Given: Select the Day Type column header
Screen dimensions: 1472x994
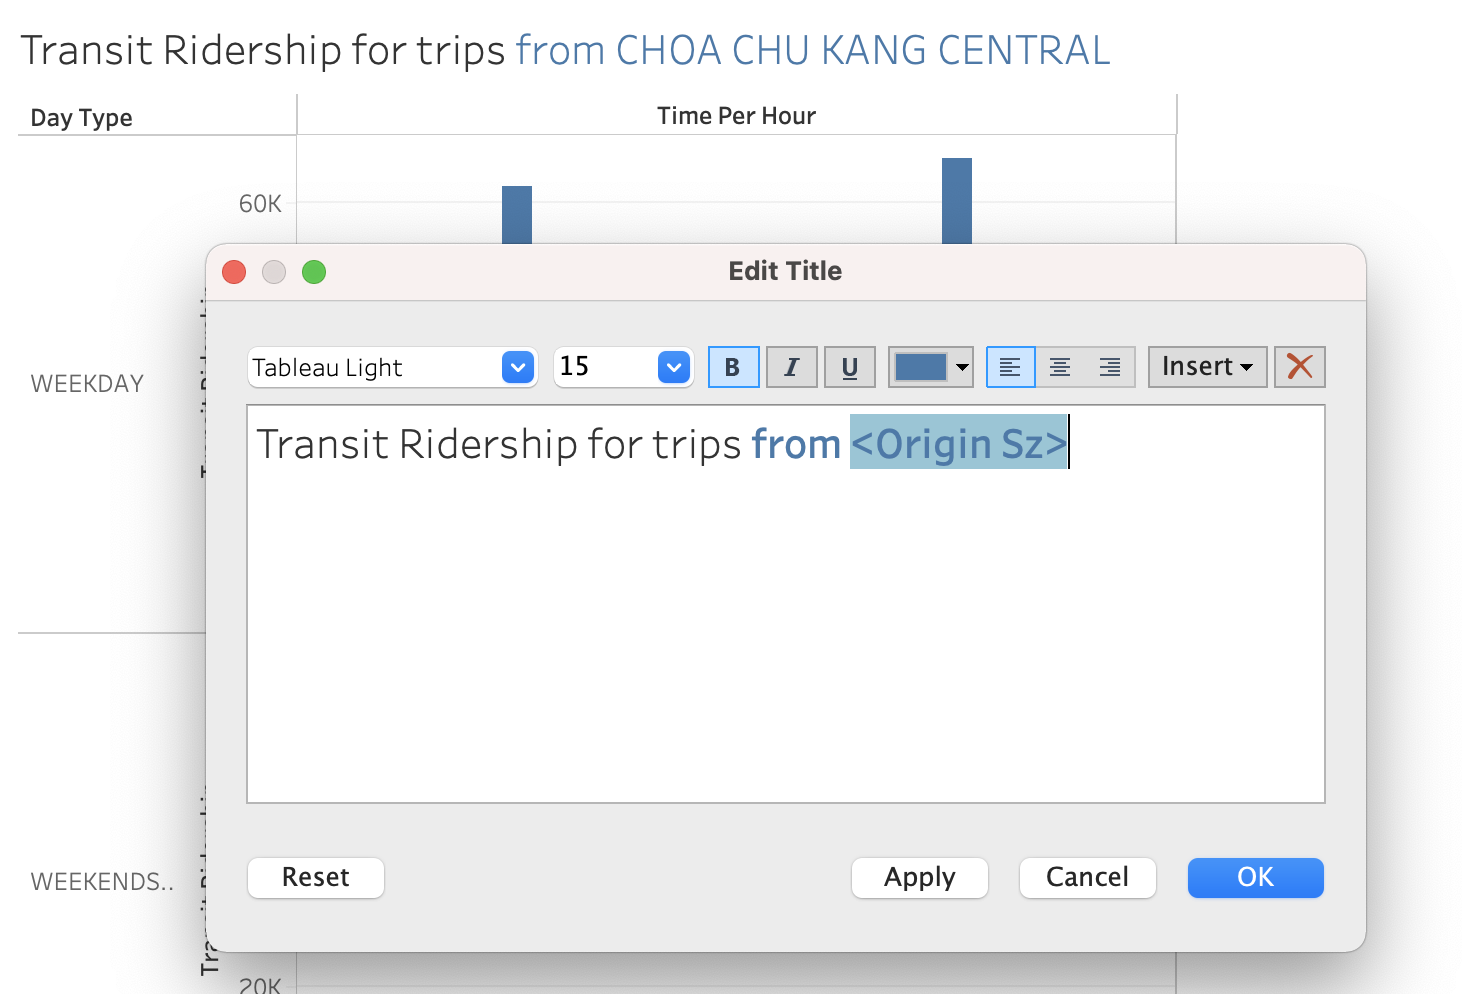Looking at the screenshot, I should point(82,118).
